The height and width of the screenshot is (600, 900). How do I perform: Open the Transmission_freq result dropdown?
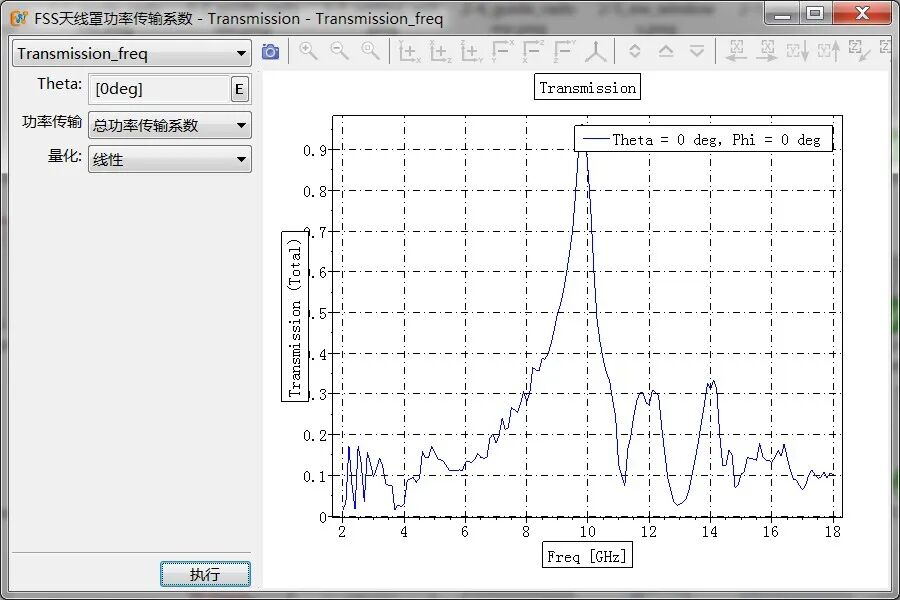132,53
